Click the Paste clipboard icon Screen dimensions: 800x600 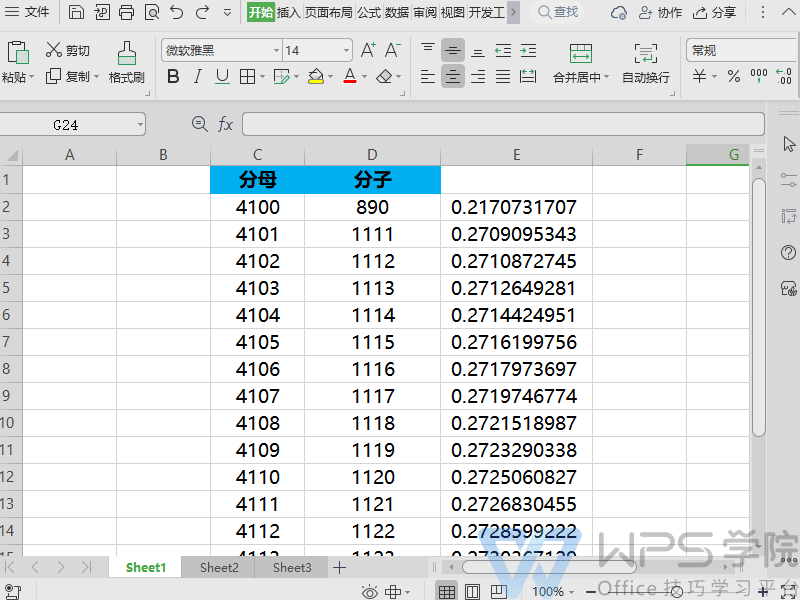(x=17, y=53)
